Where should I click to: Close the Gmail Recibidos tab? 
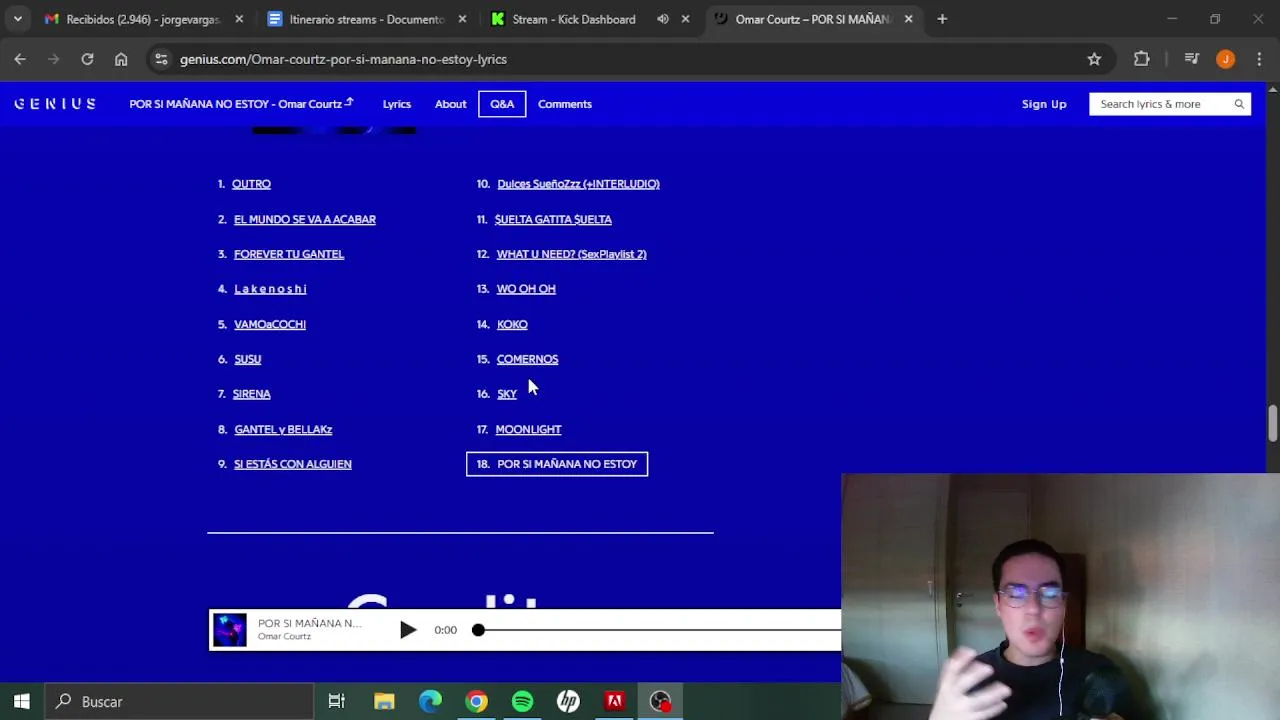[238, 19]
